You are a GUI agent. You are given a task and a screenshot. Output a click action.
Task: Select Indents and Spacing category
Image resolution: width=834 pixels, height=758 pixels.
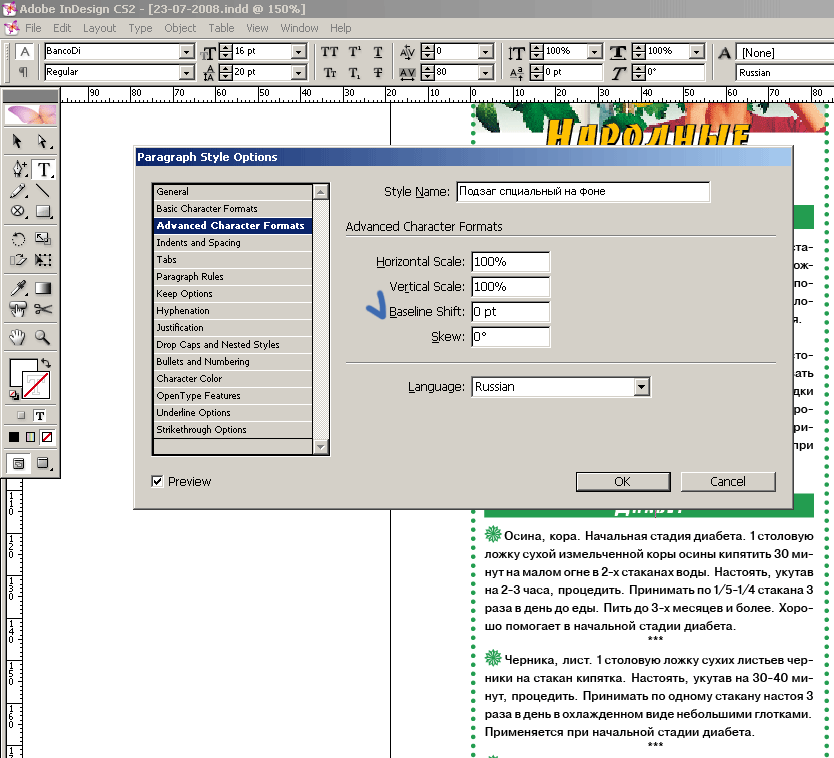233,243
